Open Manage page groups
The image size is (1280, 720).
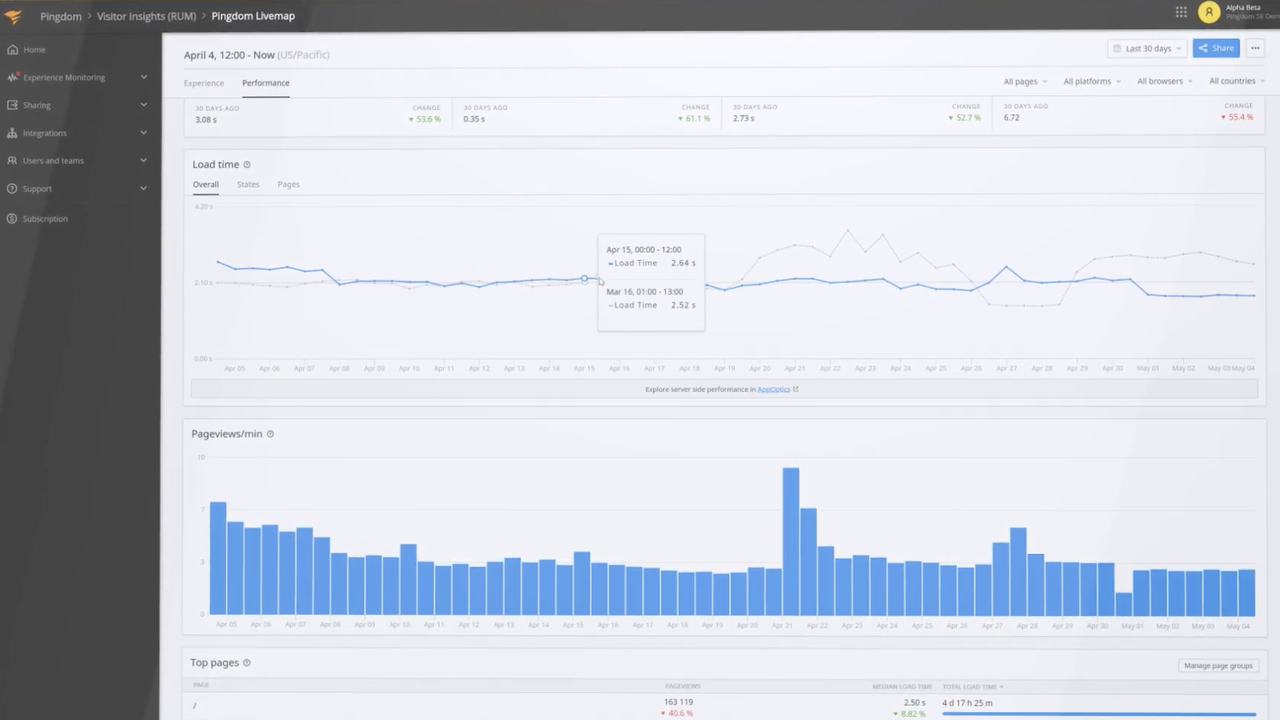(1218, 665)
